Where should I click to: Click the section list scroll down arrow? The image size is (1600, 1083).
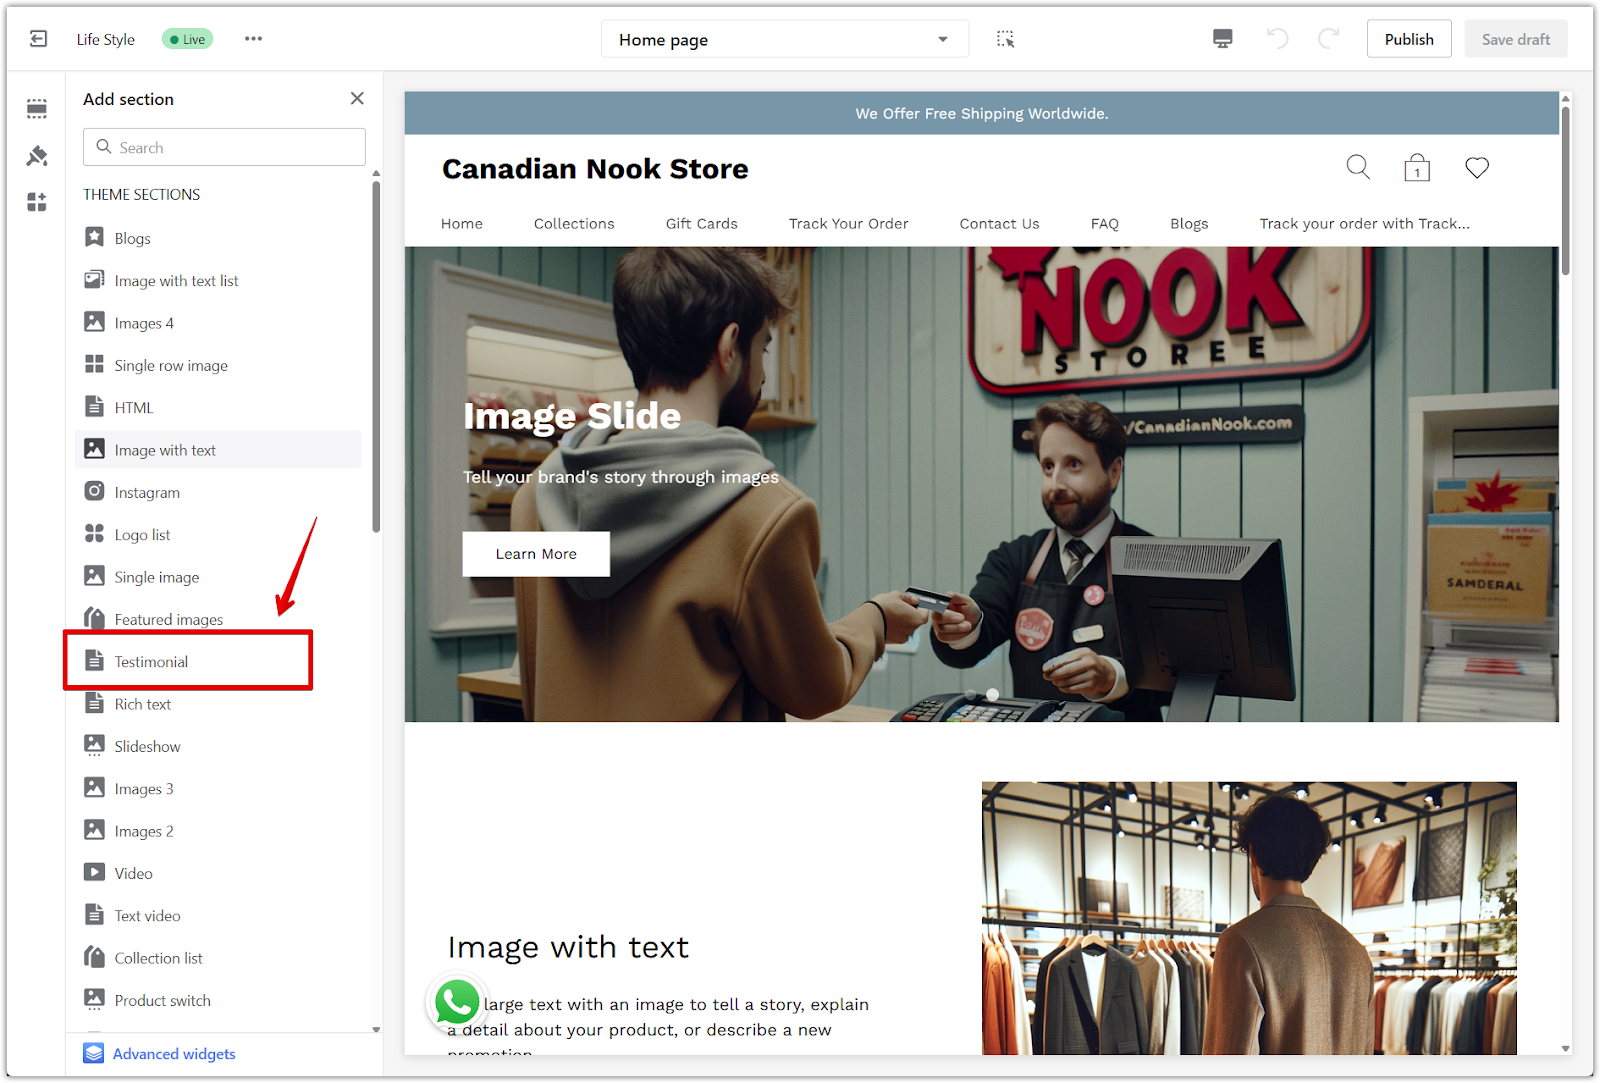(376, 1029)
